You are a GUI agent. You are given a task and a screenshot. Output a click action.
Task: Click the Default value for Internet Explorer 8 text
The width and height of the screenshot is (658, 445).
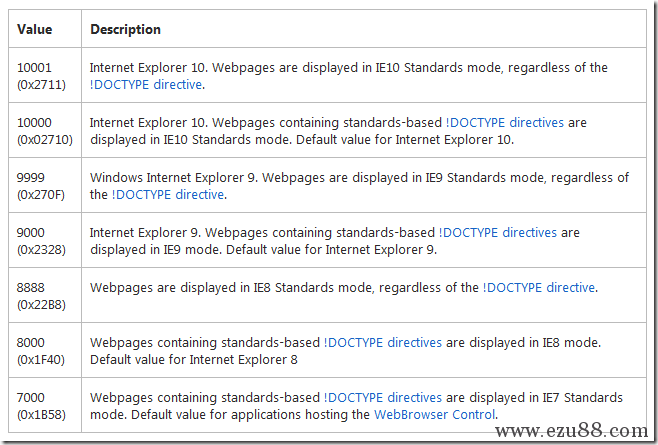point(193,360)
